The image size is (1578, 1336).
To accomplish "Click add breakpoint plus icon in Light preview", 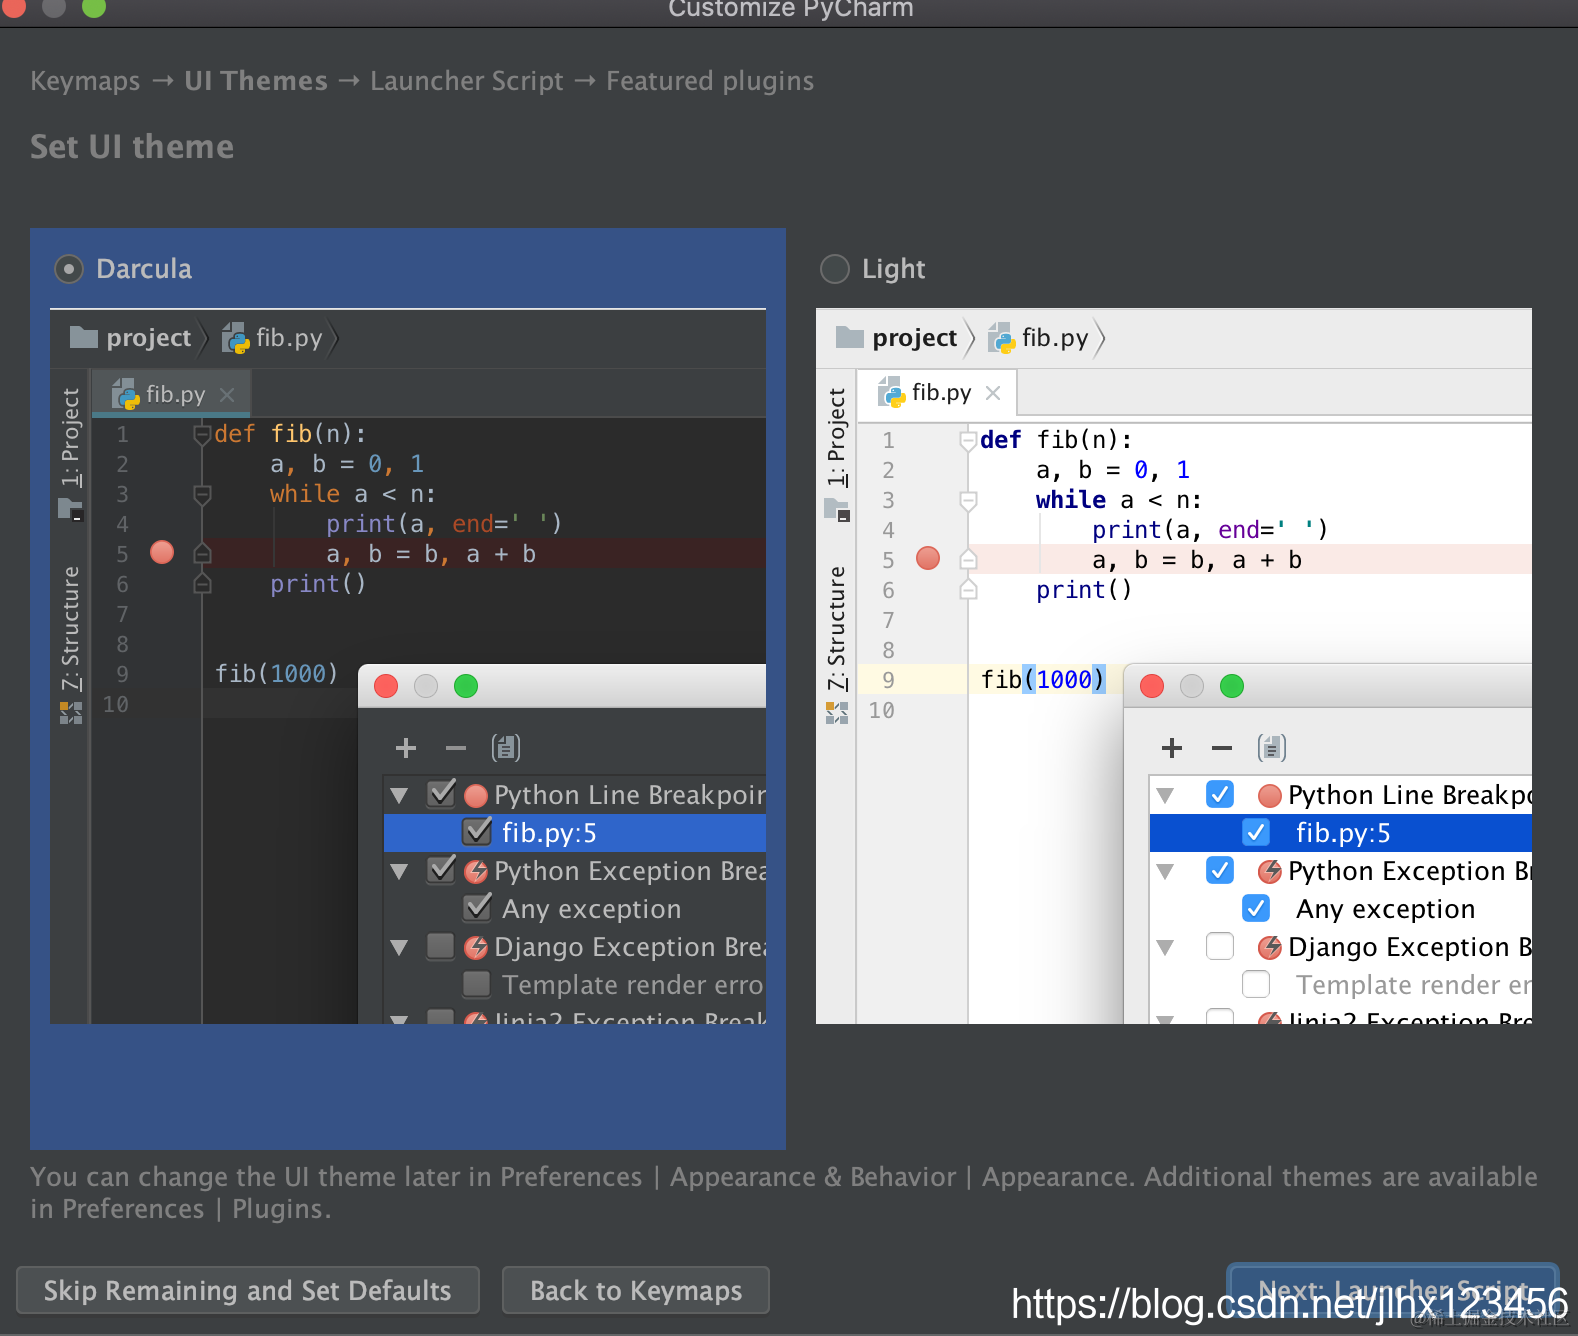I will [1172, 748].
